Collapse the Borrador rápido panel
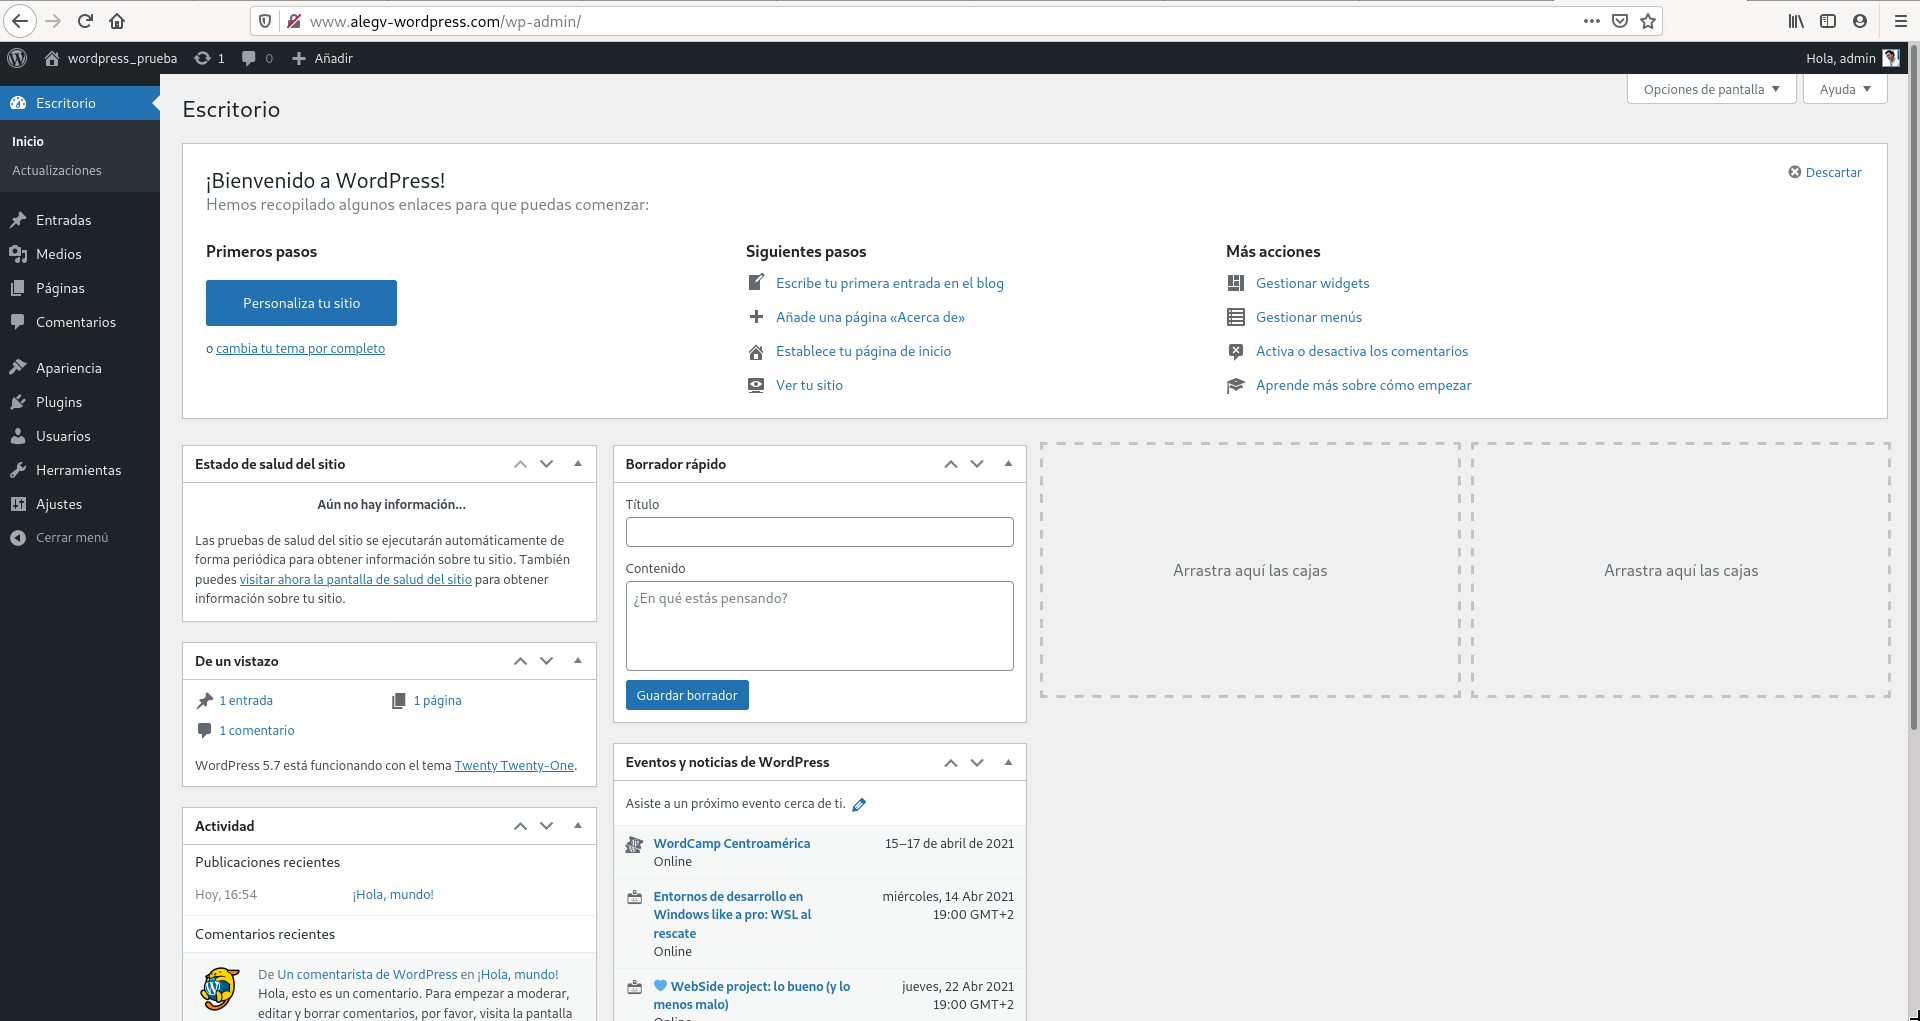The image size is (1920, 1021). point(1008,464)
